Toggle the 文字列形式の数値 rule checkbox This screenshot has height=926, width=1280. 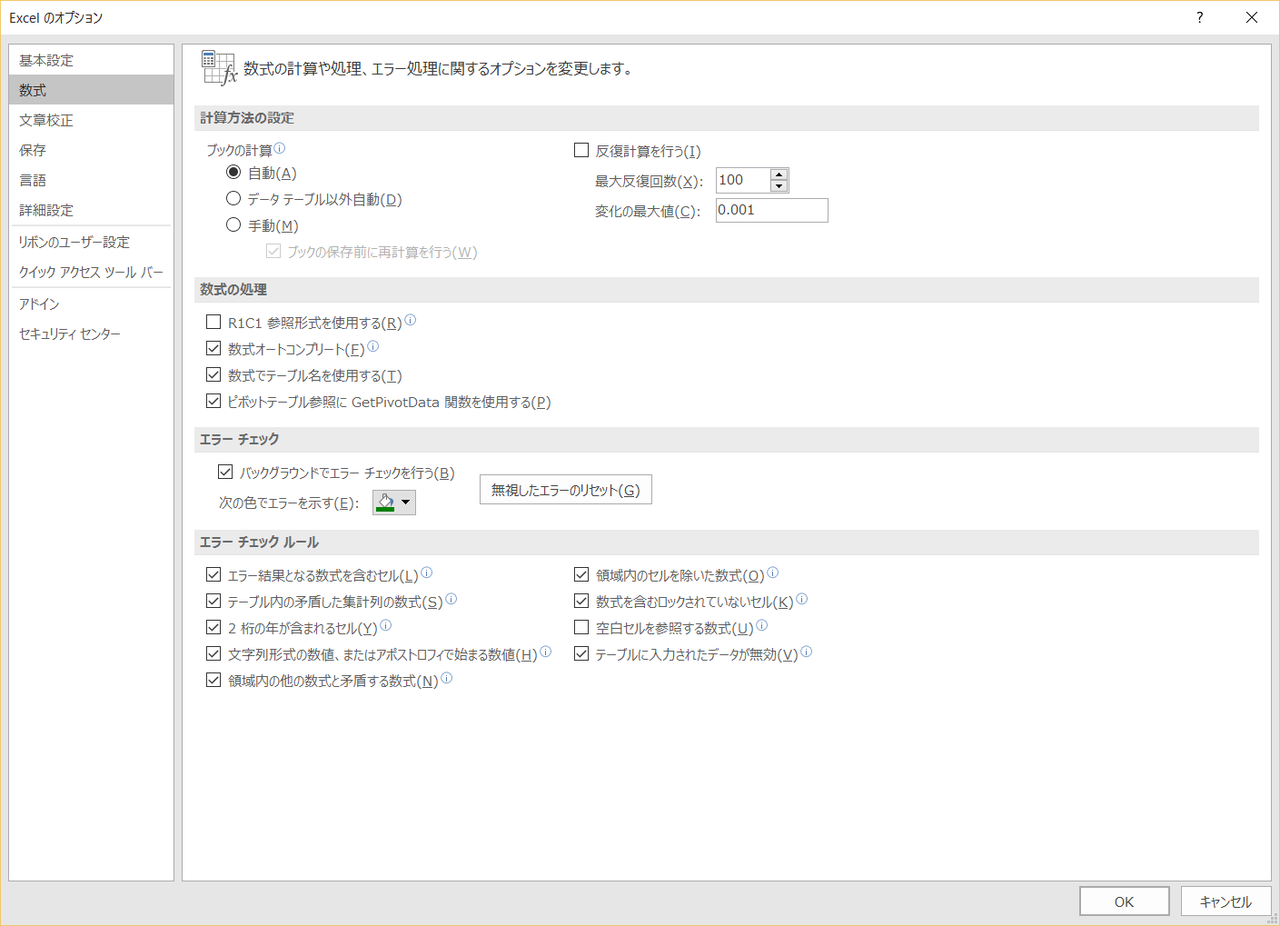tap(212, 654)
